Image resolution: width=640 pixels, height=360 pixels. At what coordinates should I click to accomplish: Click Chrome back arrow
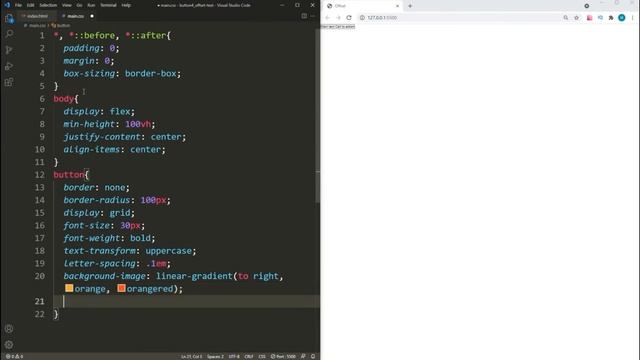click(x=327, y=18)
